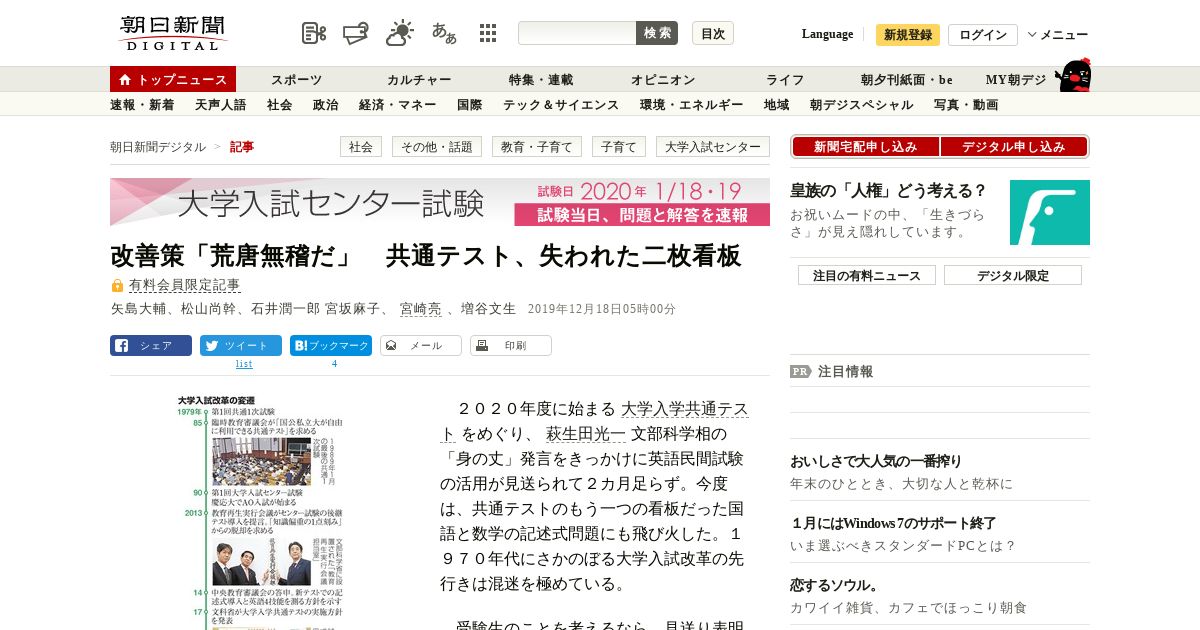Viewport: 1200px width, 630px height.
Task: Open １月にはWindows7のサポート終了 ad link
Action: 893,523
